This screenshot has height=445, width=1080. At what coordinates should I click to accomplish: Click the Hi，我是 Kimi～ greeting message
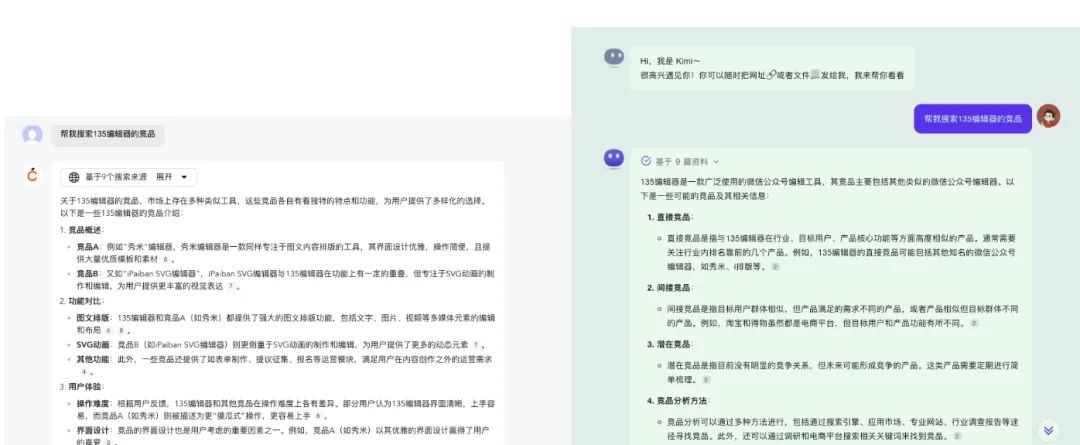pos(772,68)
